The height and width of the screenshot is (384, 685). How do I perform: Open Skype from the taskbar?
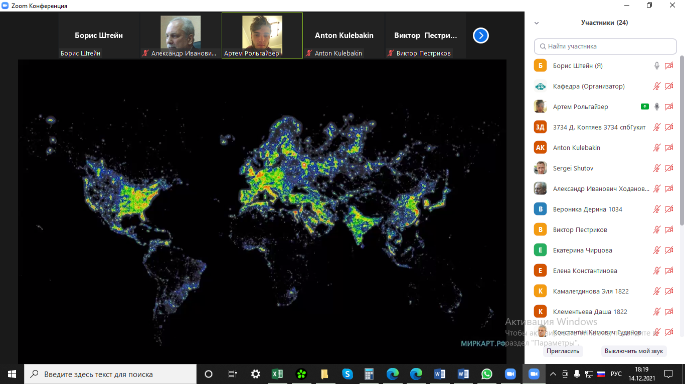coord(347,374)
